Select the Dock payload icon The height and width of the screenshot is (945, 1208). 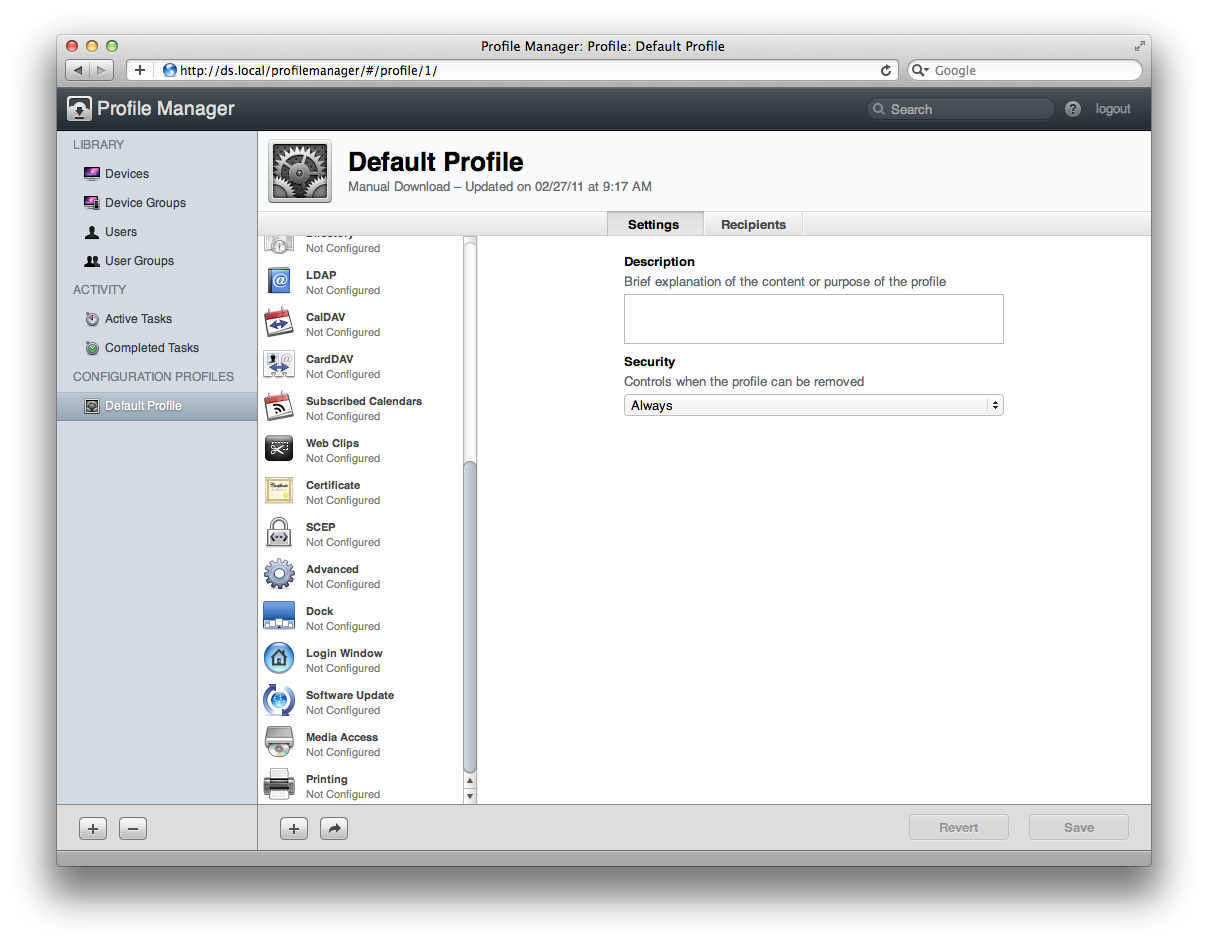click(279, 616)
